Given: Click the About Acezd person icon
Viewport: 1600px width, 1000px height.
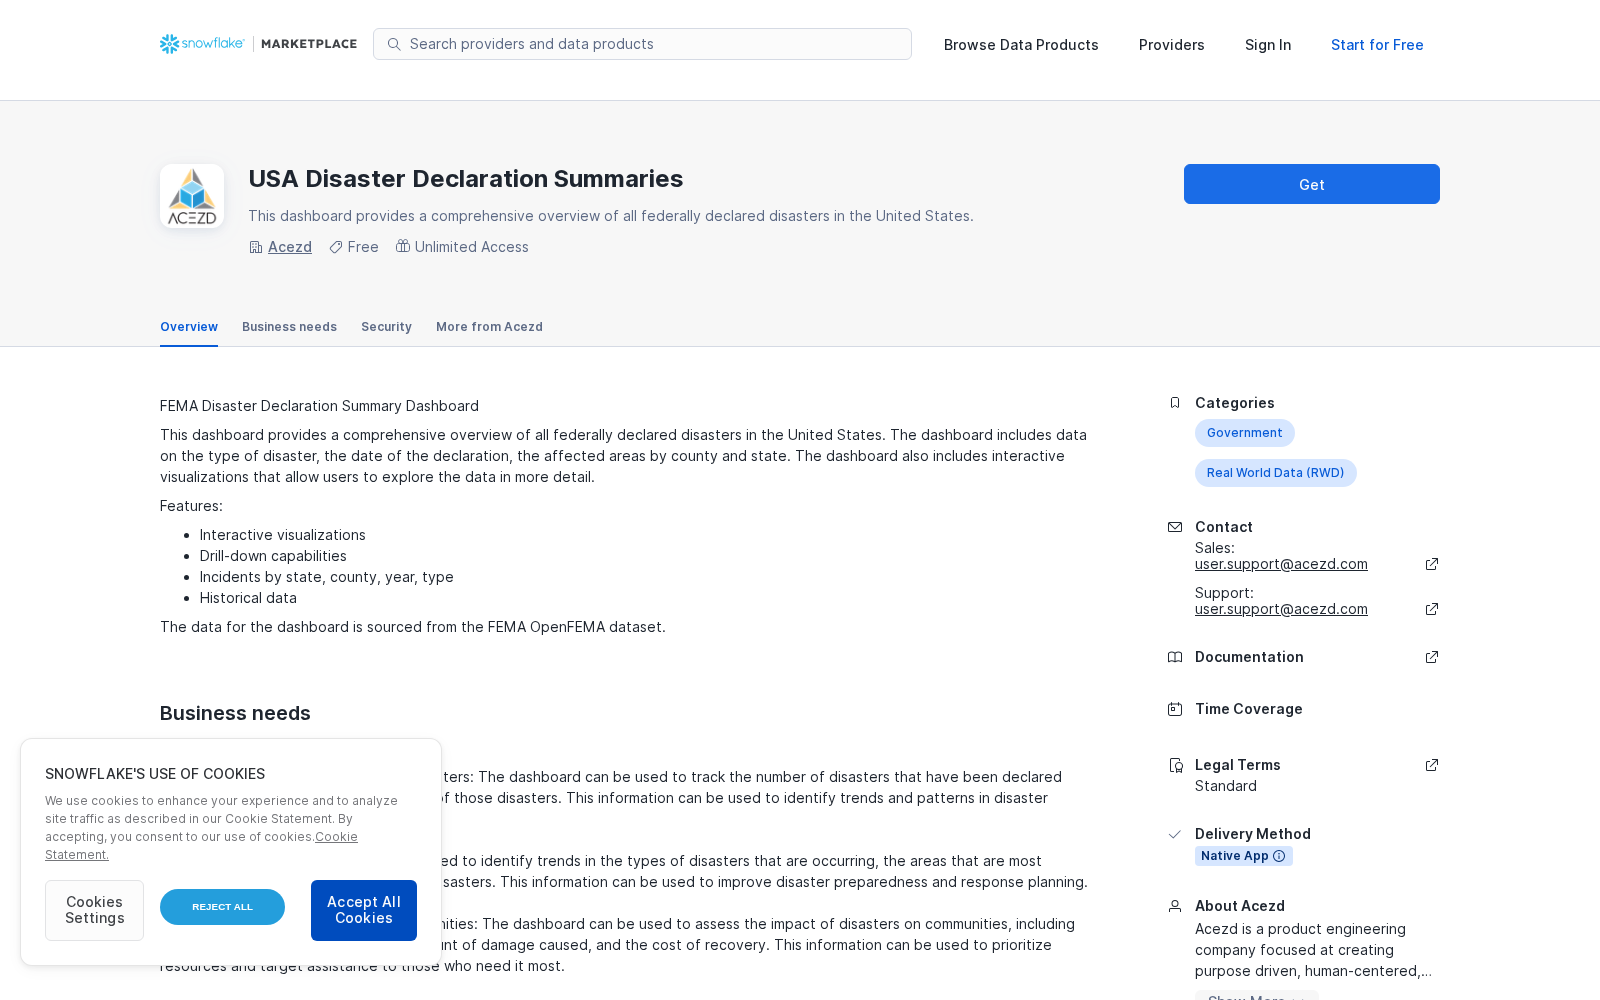Looking at the screenshot, I should (1175, 906).
